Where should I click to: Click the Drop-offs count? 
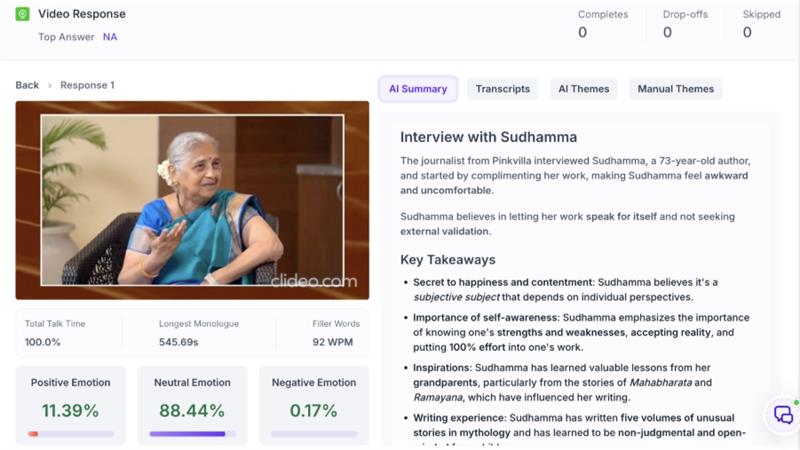point(667,33)
